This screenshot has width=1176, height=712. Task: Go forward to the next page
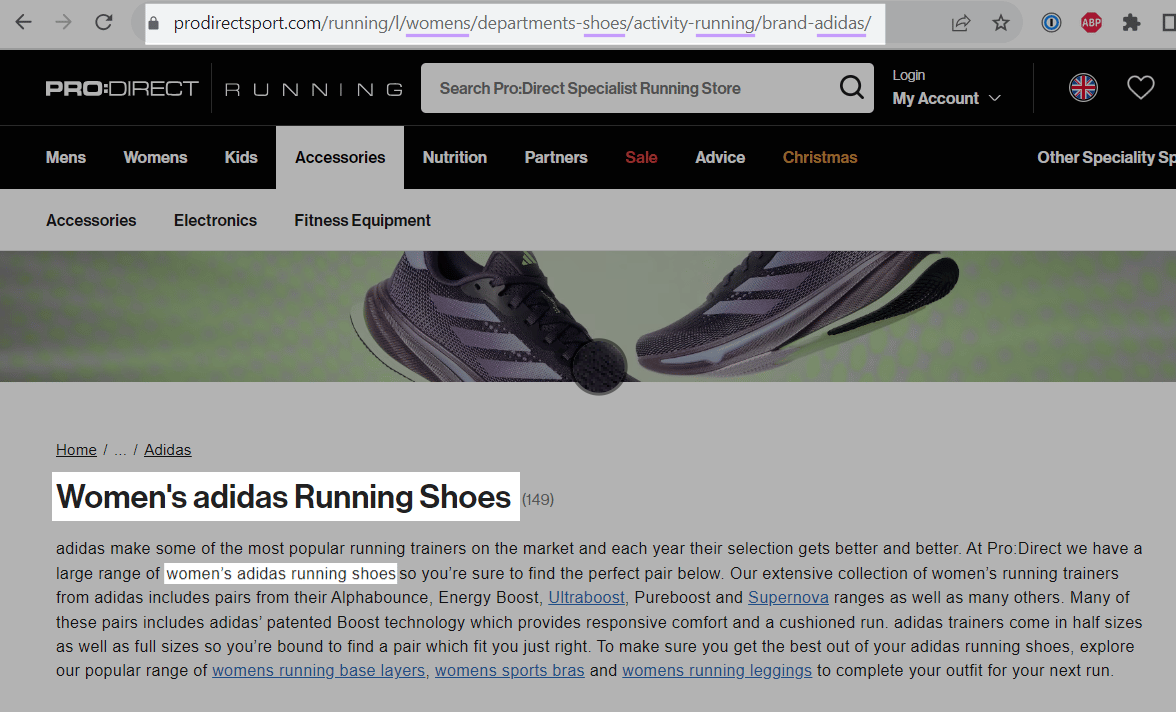[64, 23]
